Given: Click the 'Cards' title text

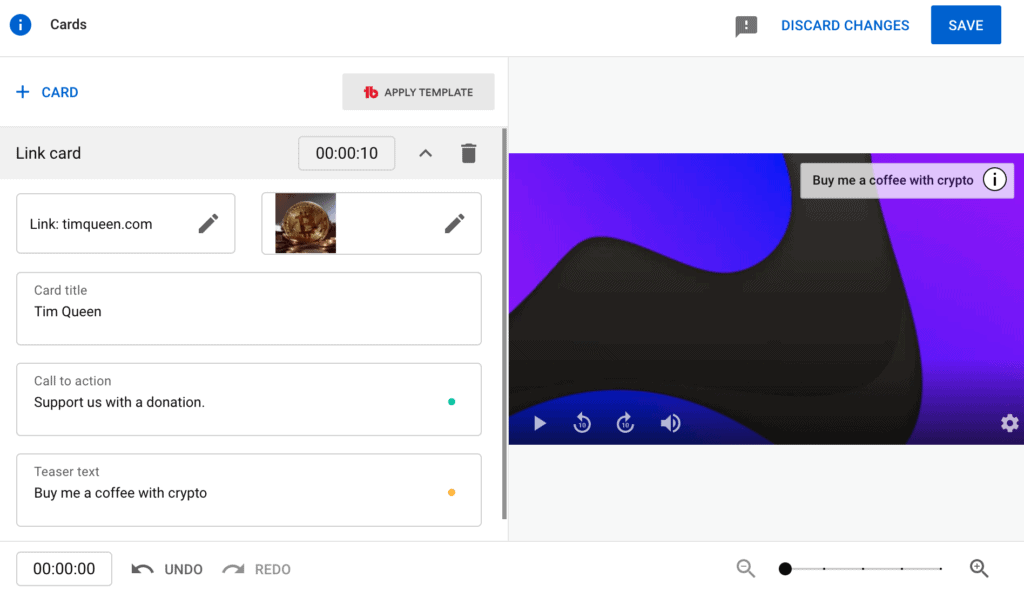Looking at the screenshot, I should [69, 24].
